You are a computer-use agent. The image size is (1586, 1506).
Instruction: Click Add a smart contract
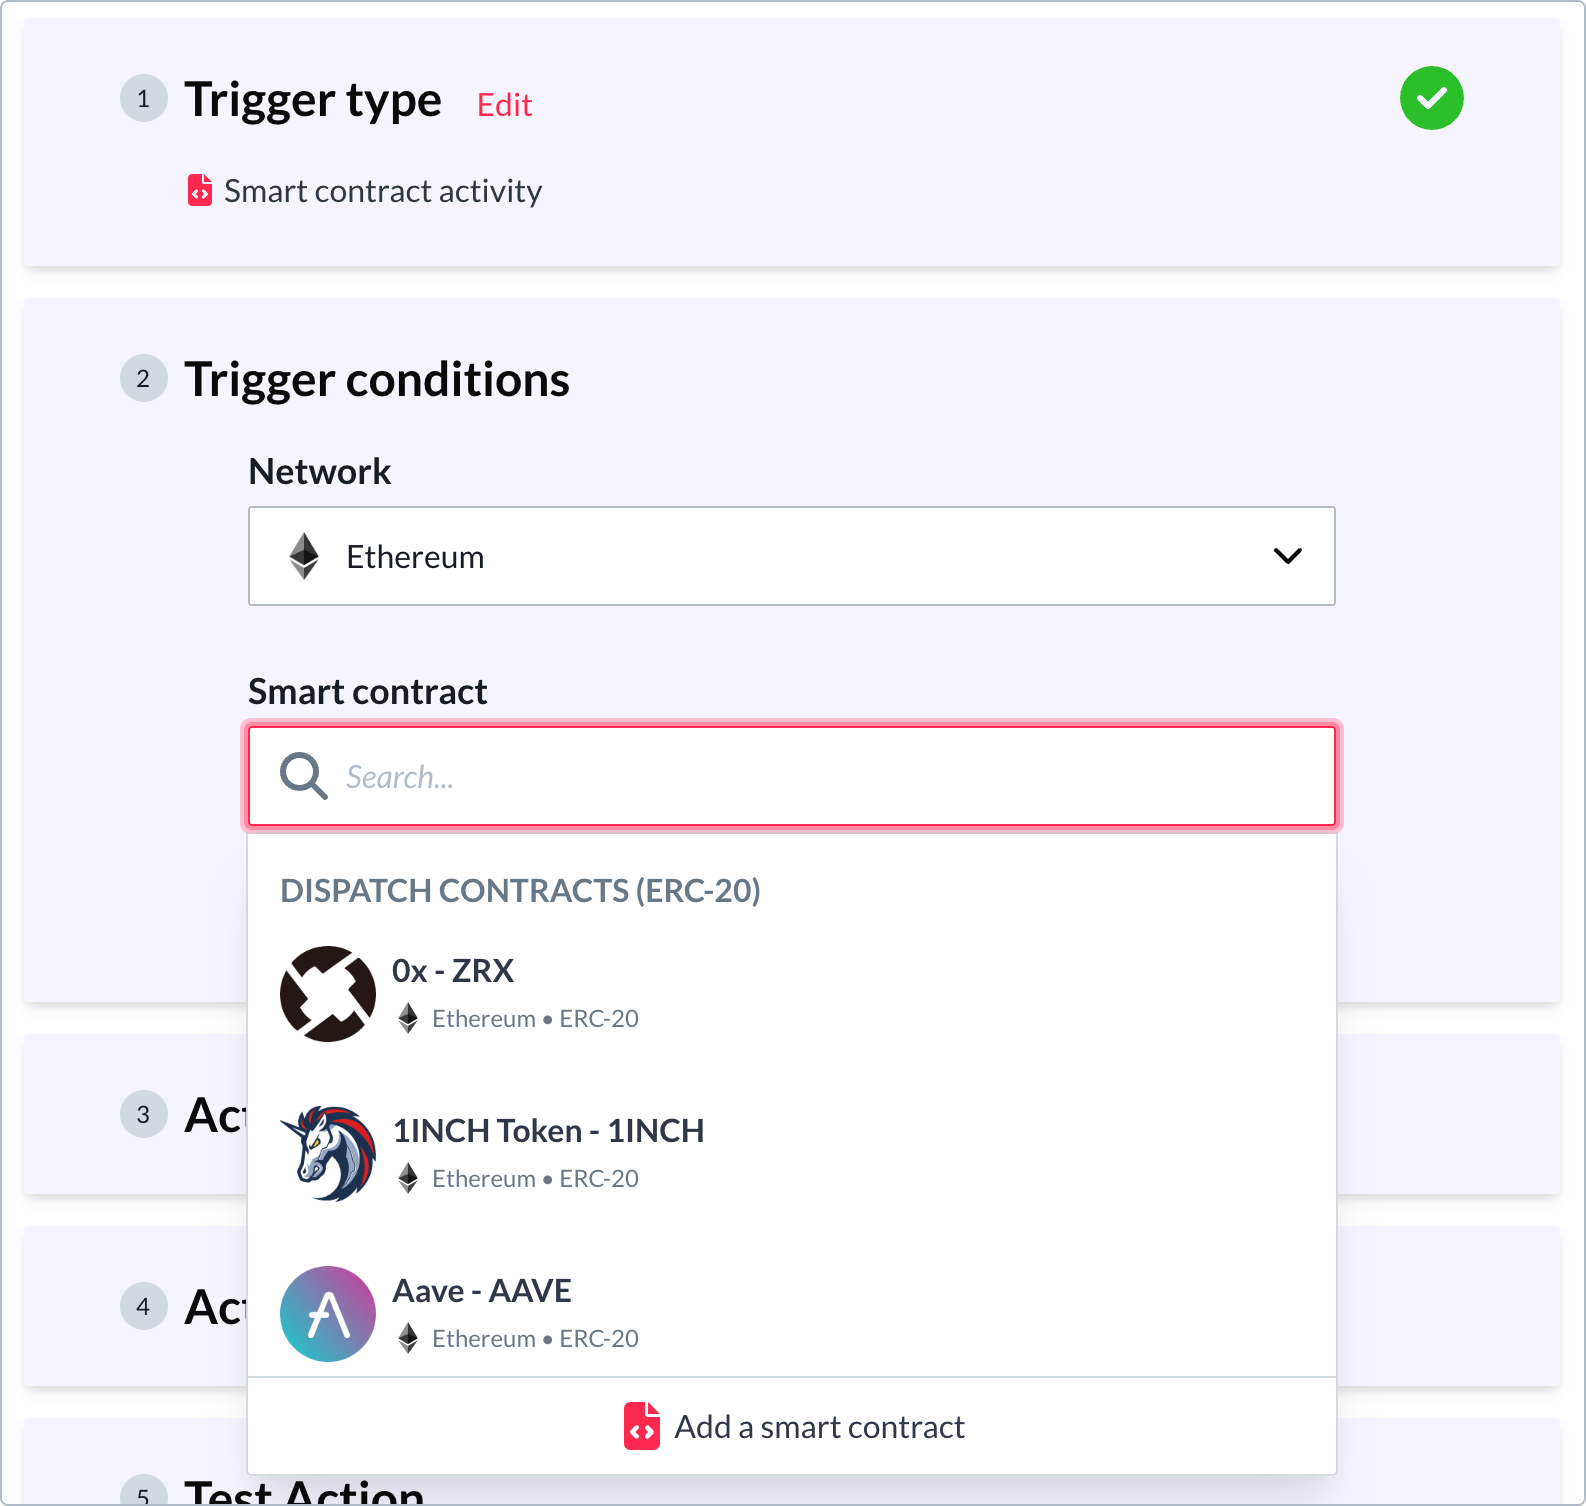(819, 1426)
